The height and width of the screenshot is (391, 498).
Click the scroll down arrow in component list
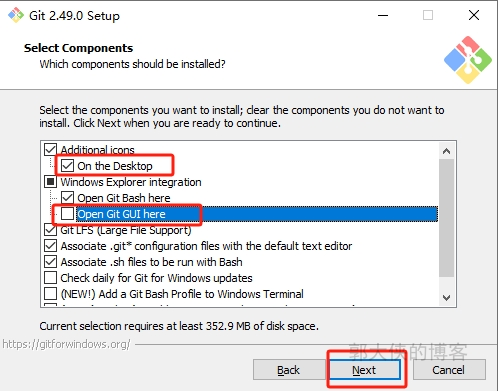(x=447, y=297)
